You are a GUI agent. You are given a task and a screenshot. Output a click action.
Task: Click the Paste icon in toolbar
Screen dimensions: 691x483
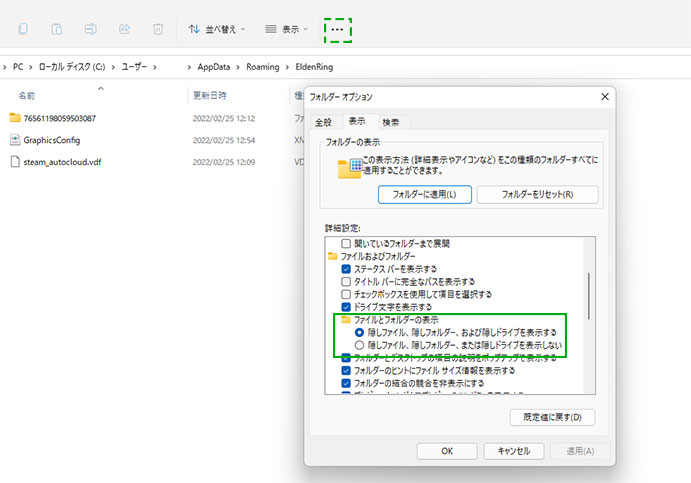[x=57, y=30]
